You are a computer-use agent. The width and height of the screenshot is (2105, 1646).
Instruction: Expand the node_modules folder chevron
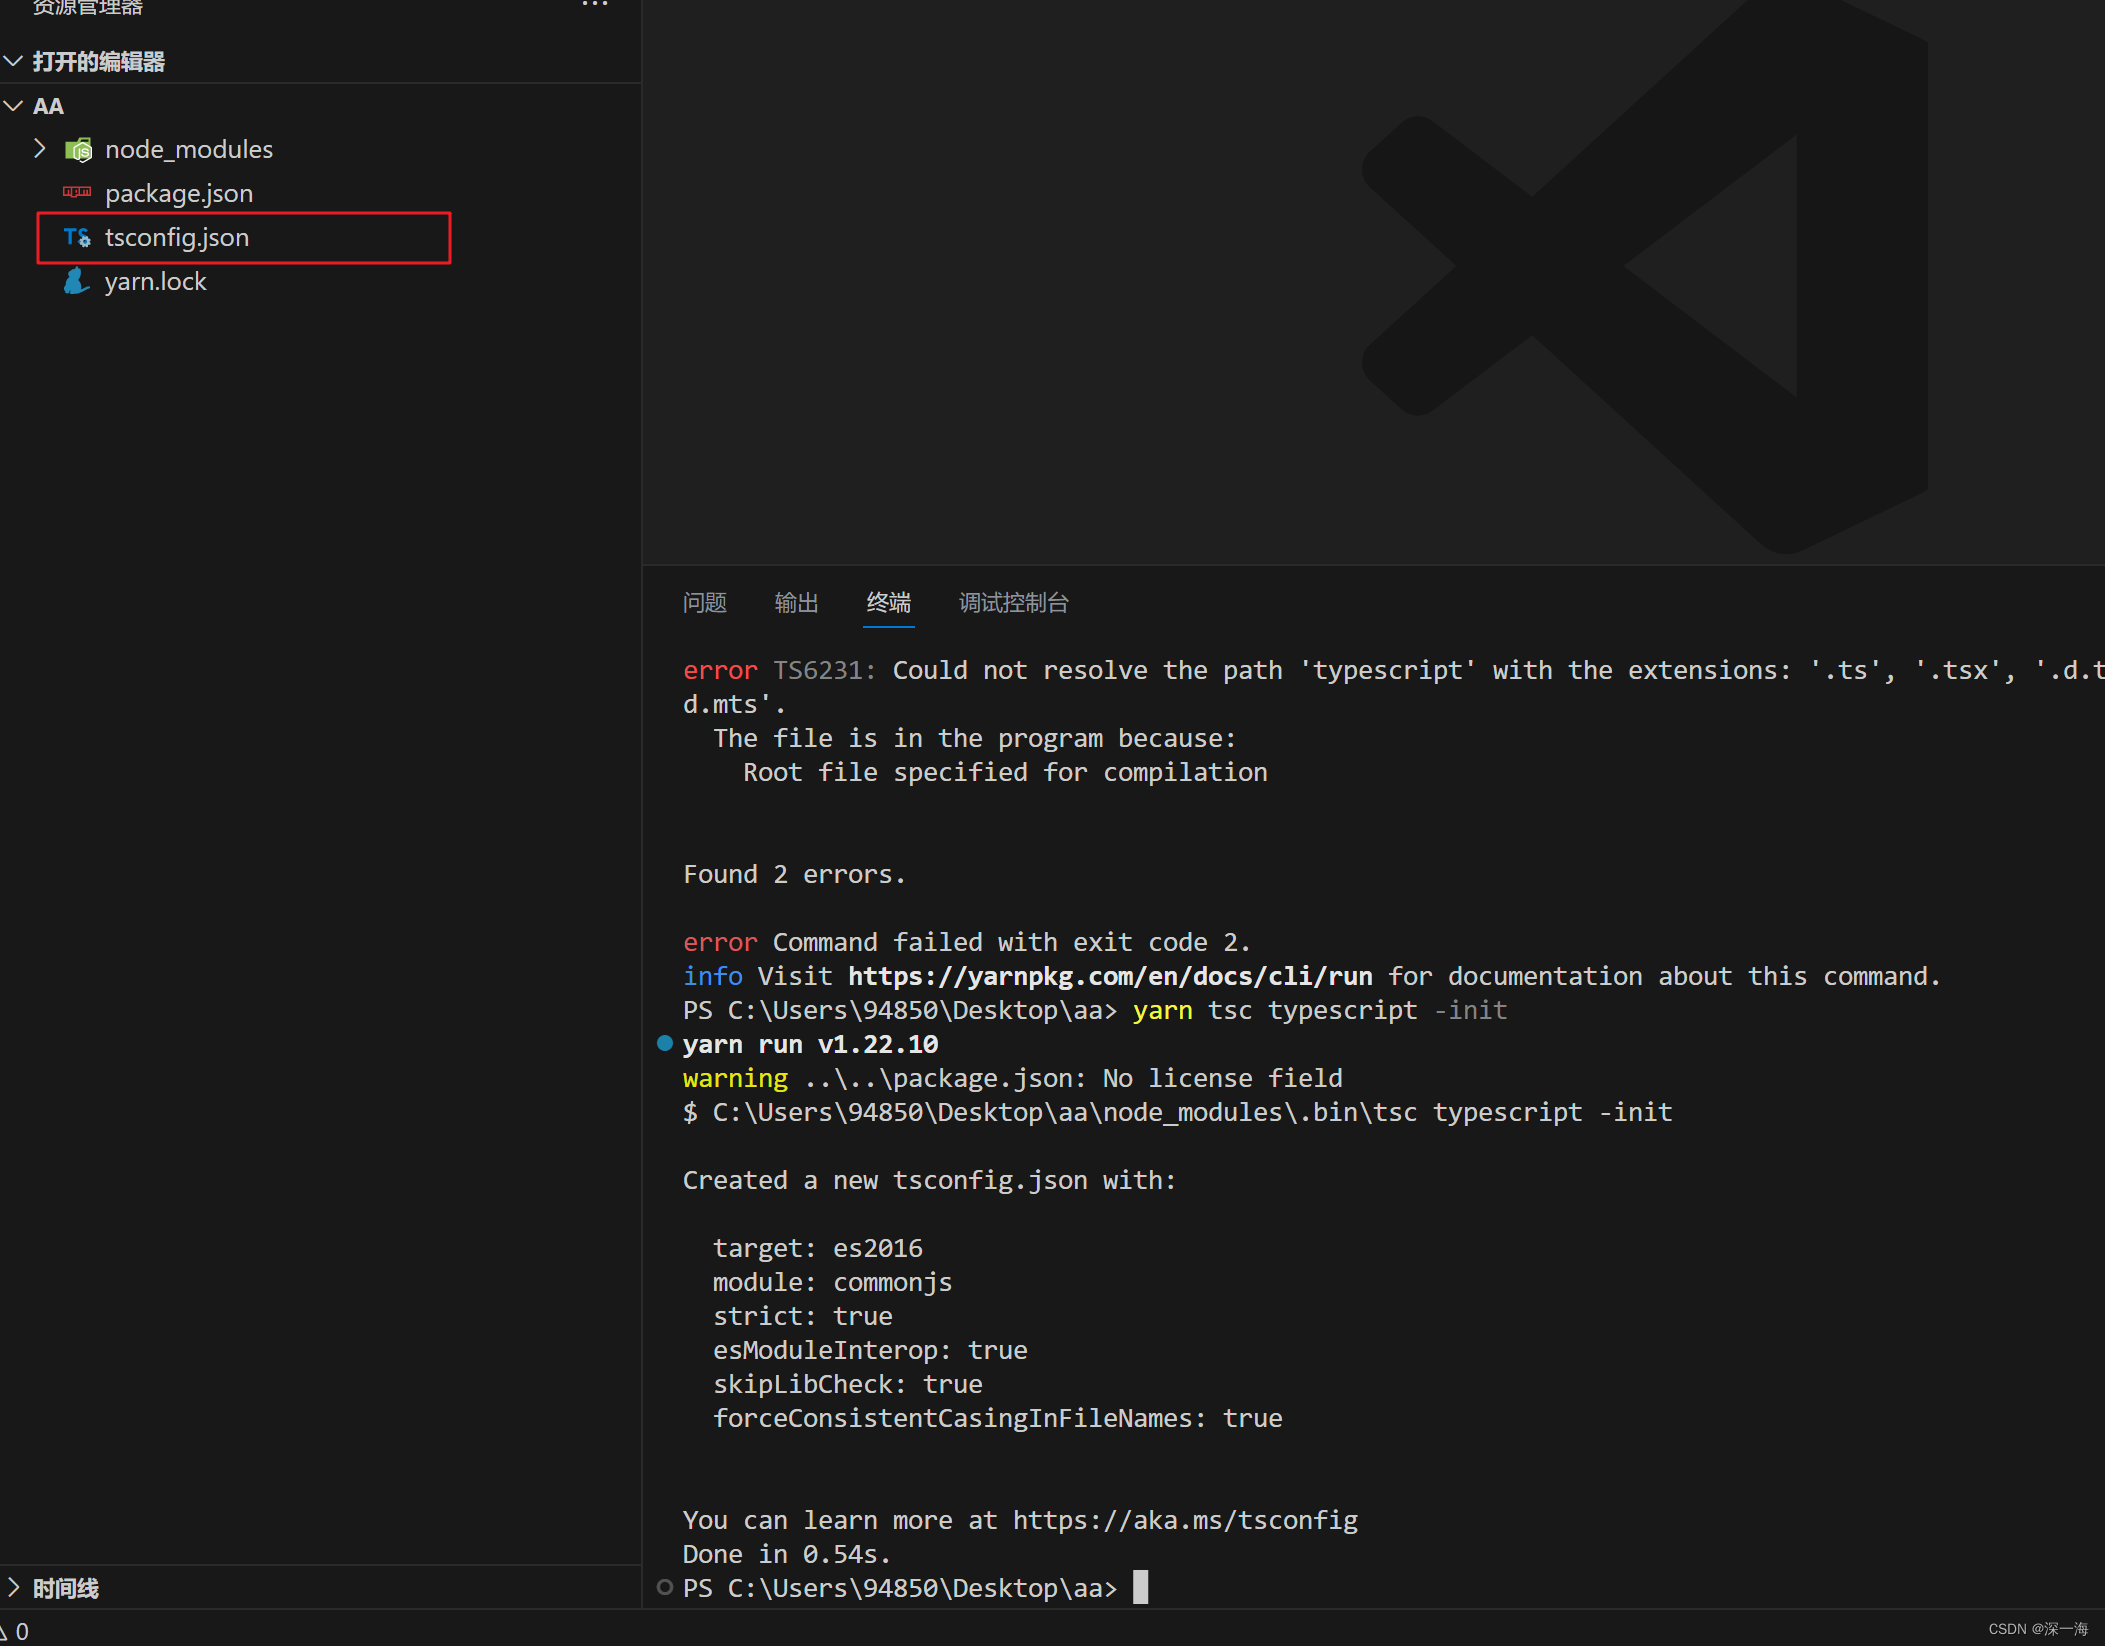point(40,149)
